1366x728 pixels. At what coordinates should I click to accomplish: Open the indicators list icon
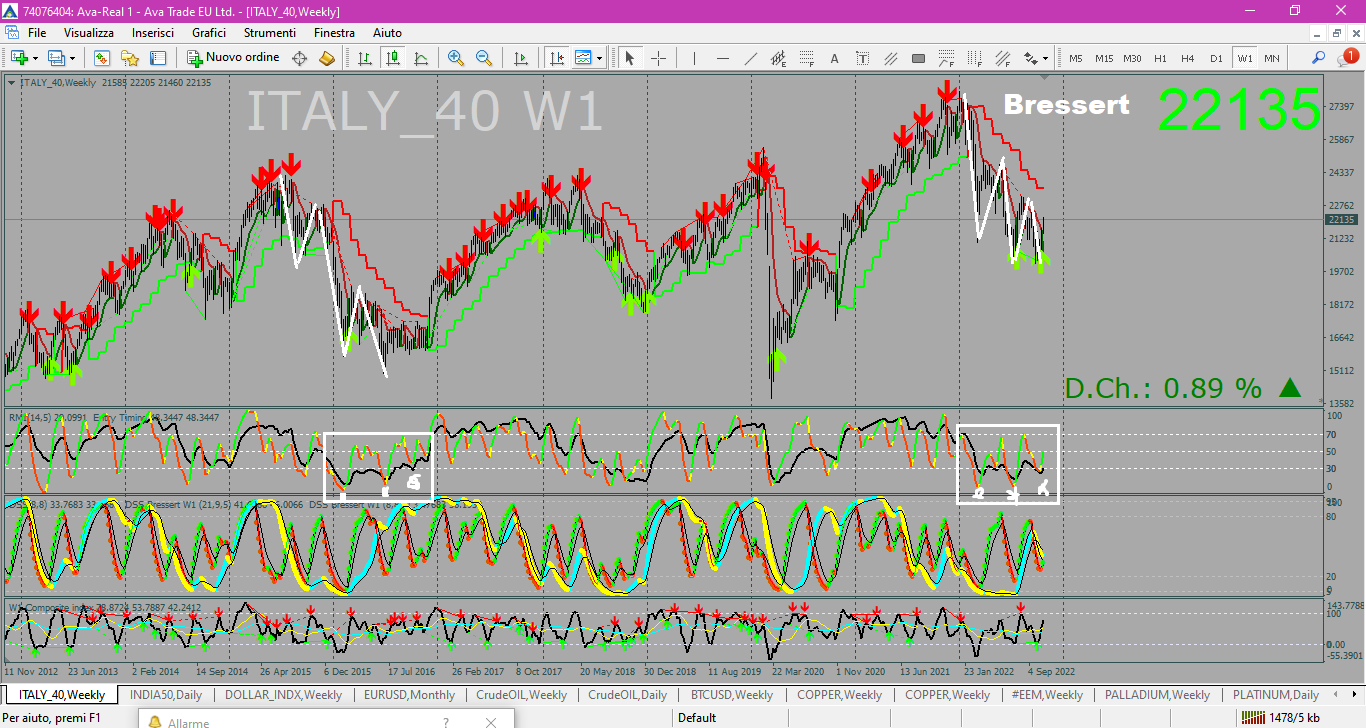(583, 58)
